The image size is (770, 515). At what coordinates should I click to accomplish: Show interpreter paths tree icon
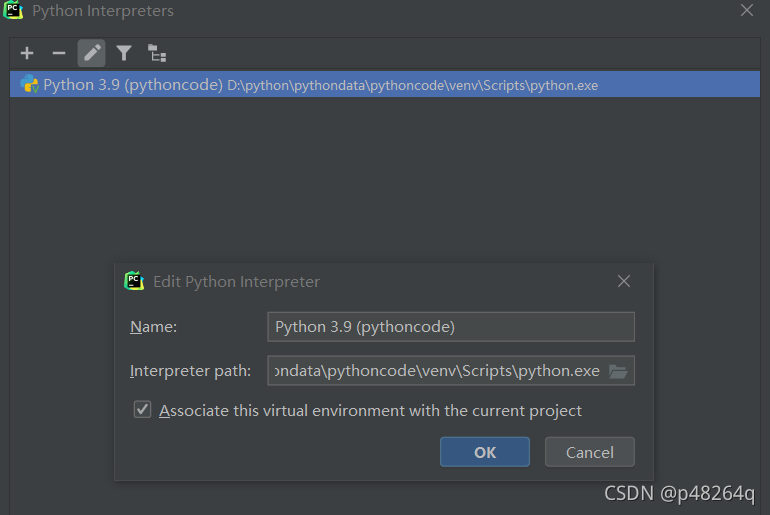pos(157,53)
